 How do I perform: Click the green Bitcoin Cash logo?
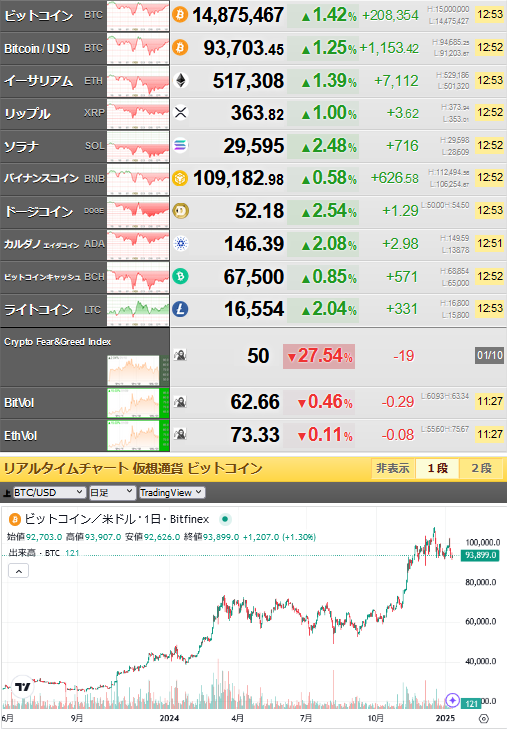(x=180, y=276)
